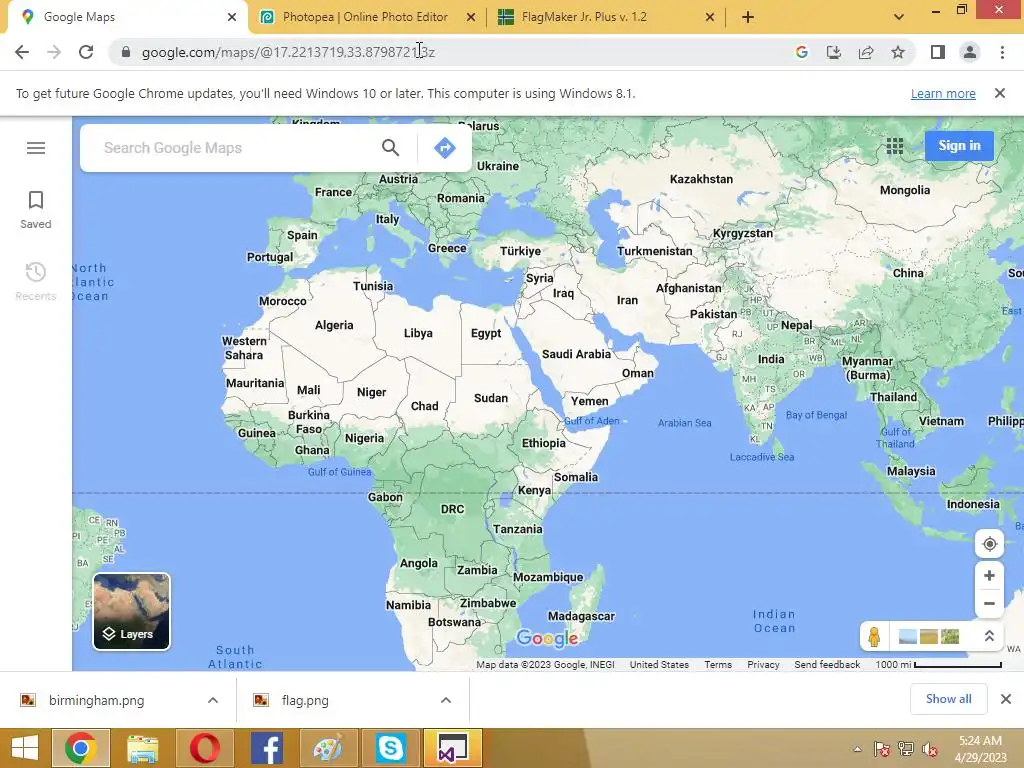Click Send feedback link
Viewport: 1024px width, 768px height.
(827, 665)
